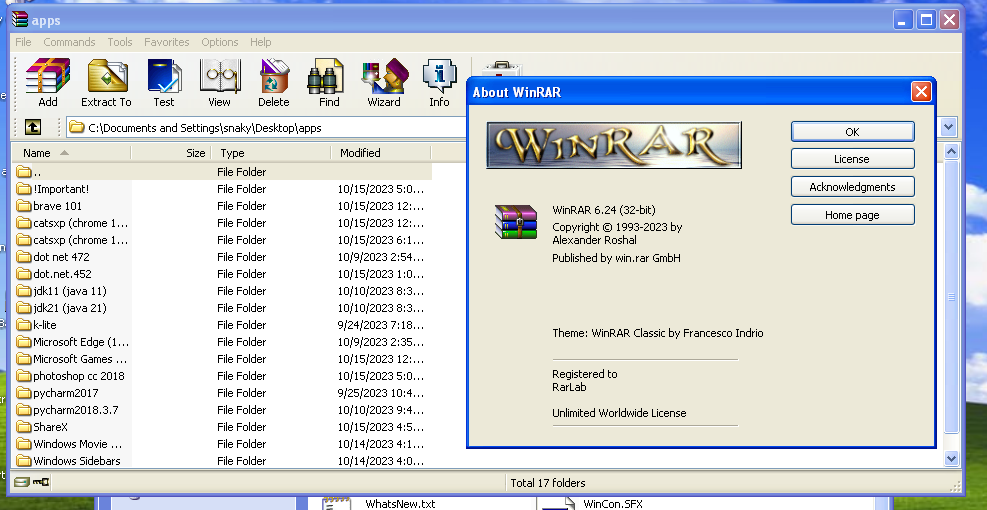Click the License button

coord(852,159)
